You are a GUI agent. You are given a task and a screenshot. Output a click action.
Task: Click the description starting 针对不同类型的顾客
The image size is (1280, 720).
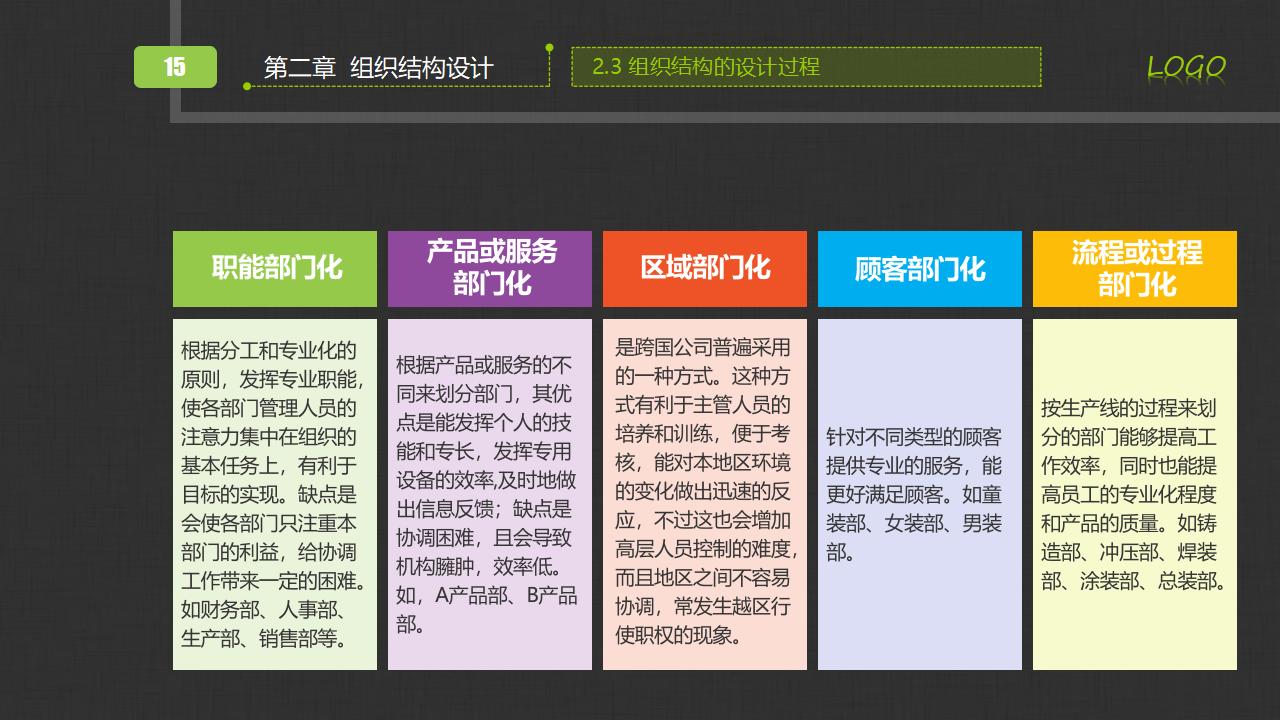coord(920,494)
